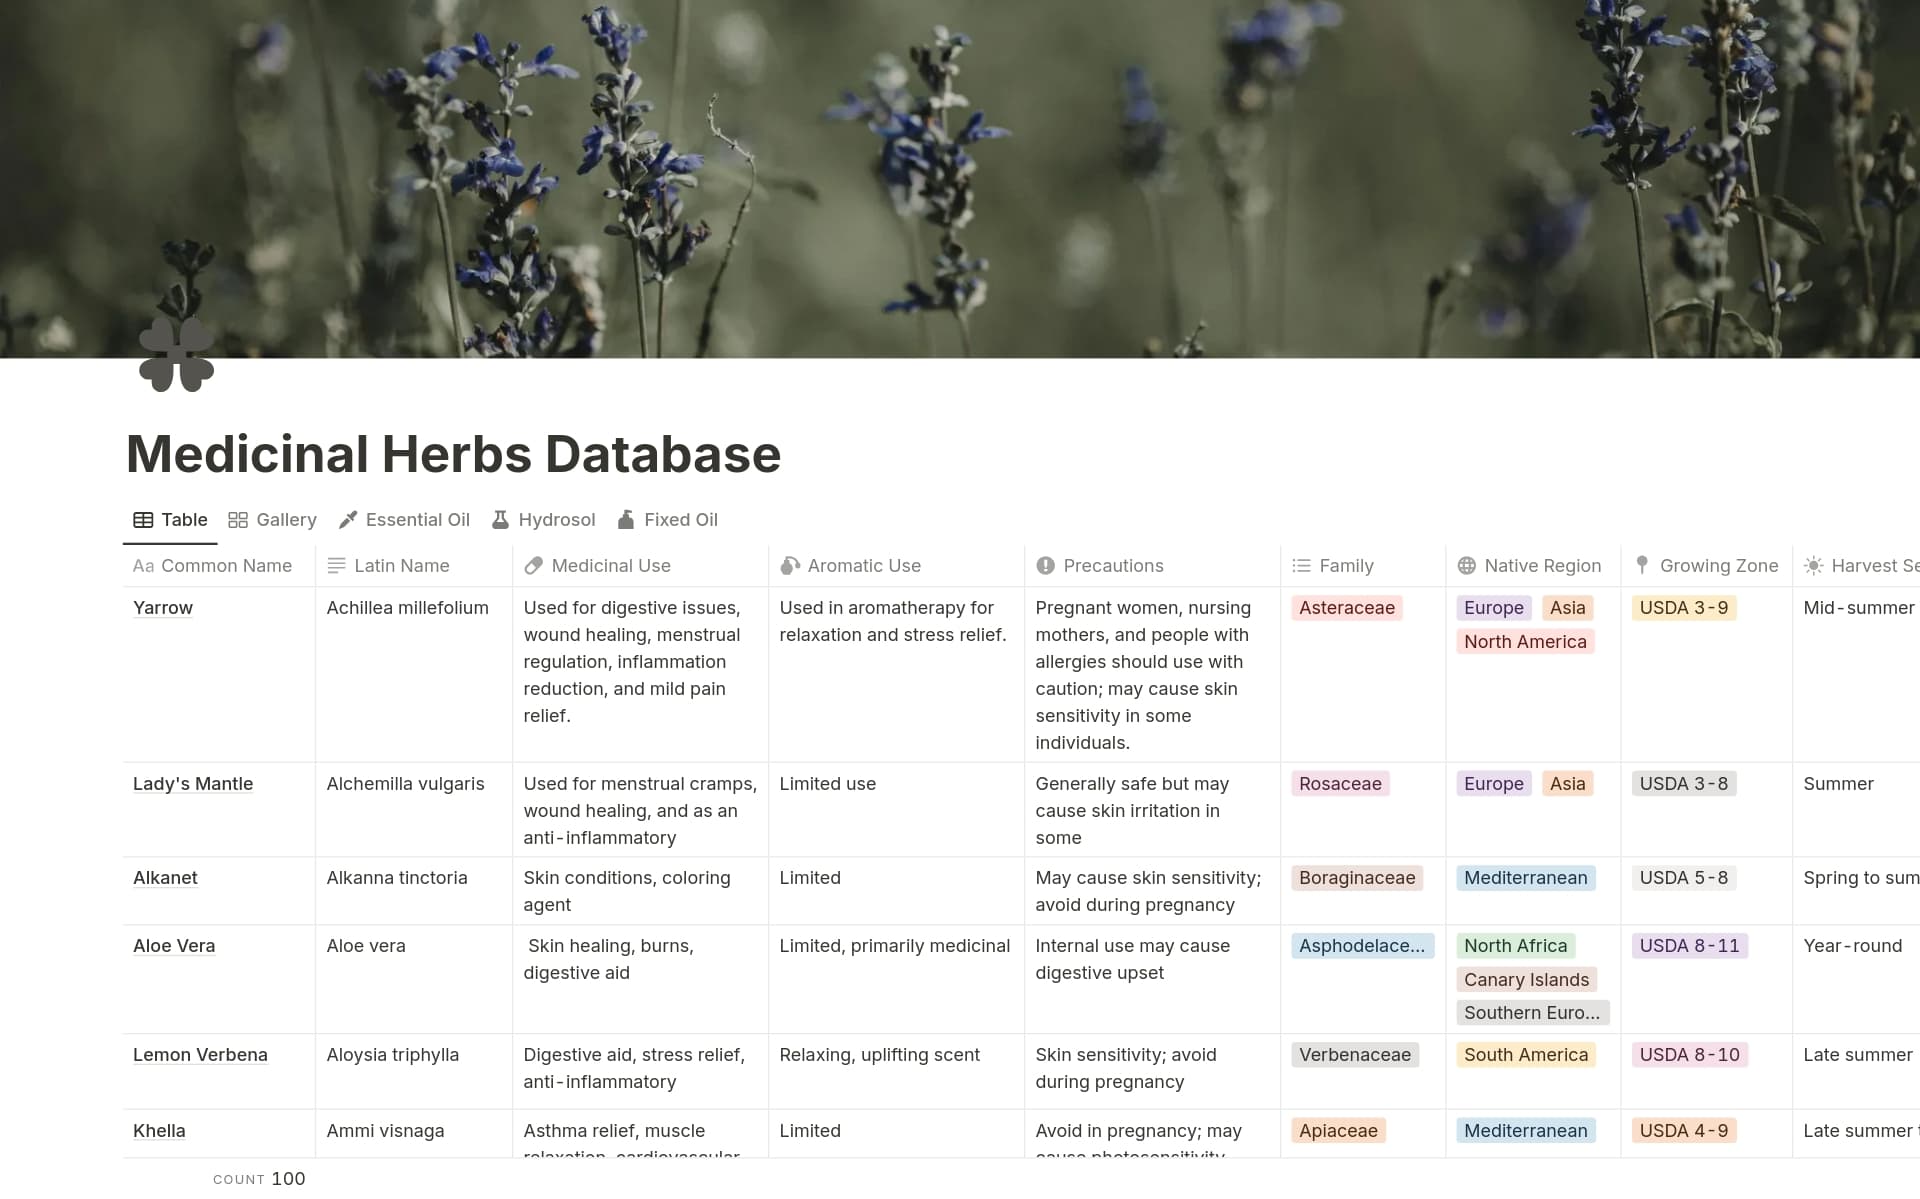Click the Rosaceae family tag
The image size is (1920, 1199).
1340,784
